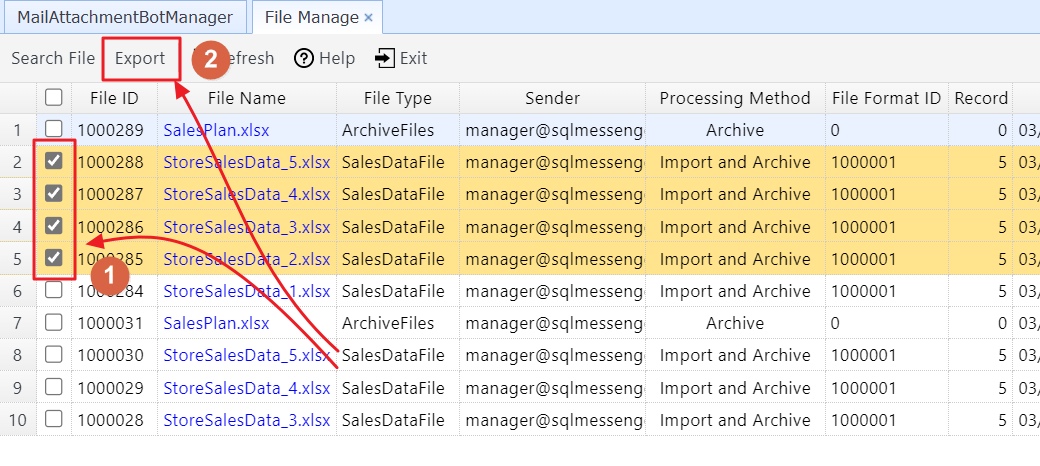The height and width of the screenshot is (466, 1040).
Task: Uncheck the row 4 checkbox for file 1000286
Action: pos(54,226)
